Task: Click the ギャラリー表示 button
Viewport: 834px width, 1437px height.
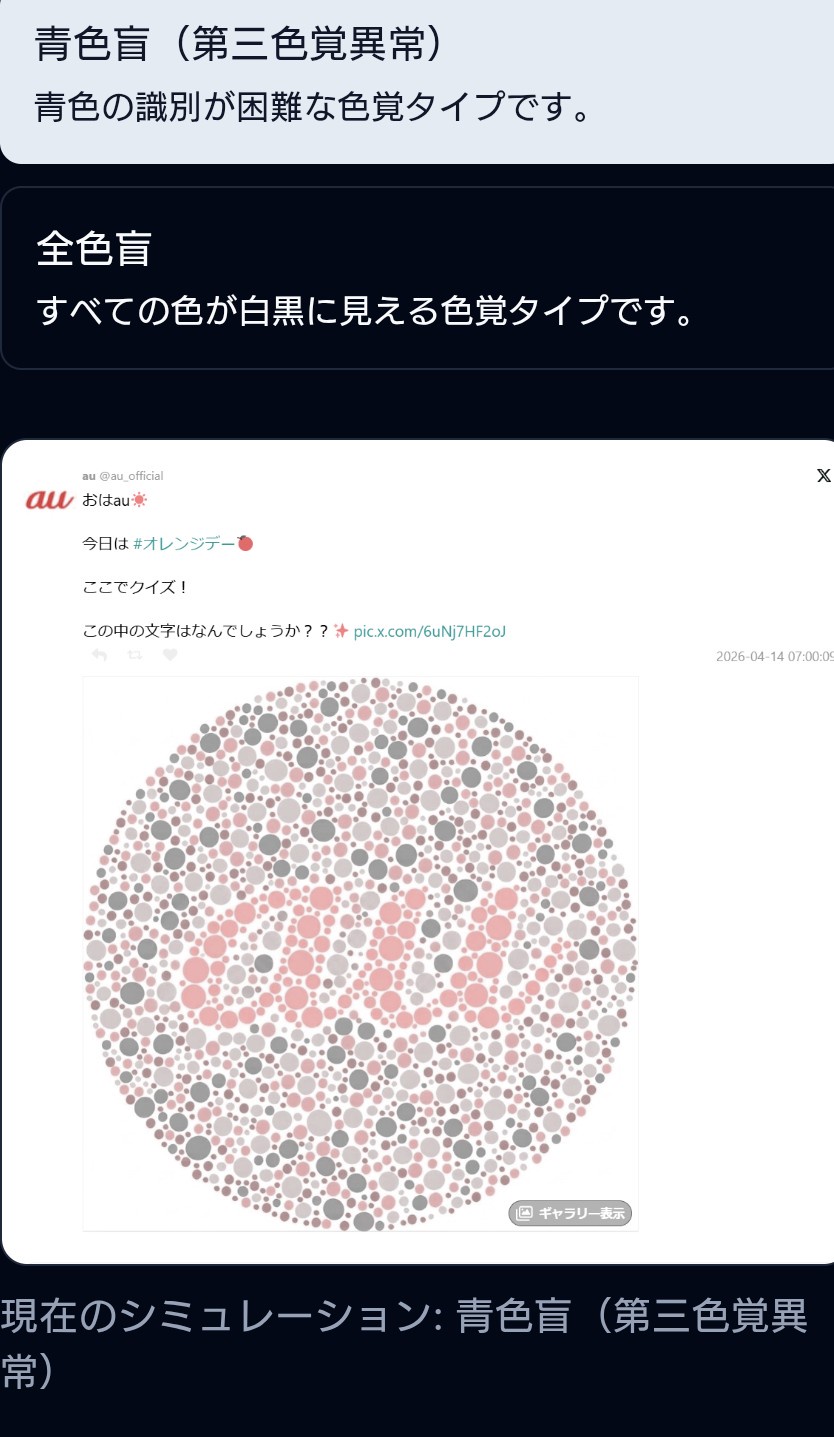Action: click(571, 1214)
